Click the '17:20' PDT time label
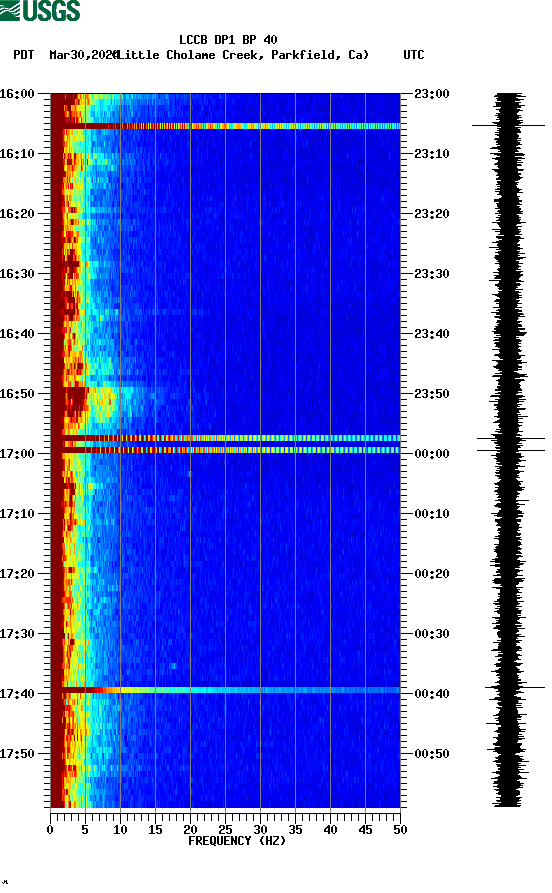The height and width of the screenshot is (893, 552). pos(17,574)
